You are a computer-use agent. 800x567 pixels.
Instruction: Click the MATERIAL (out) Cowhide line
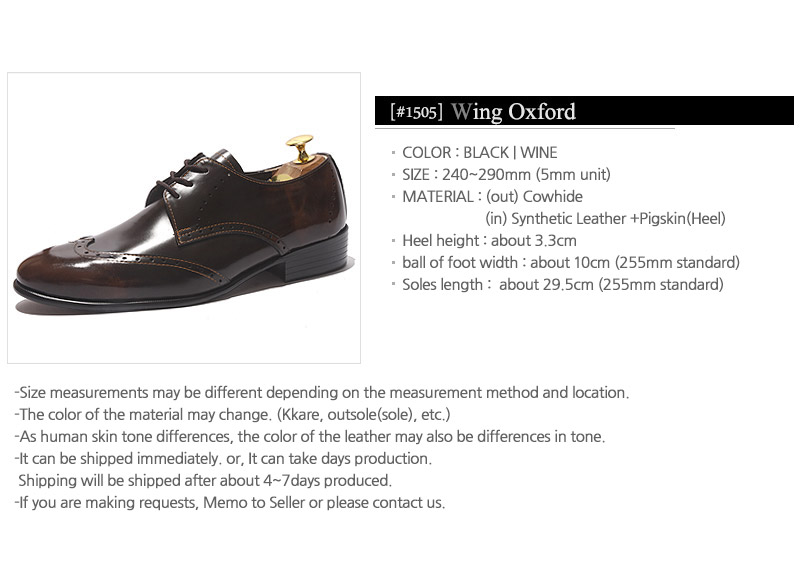pyautogui.click(x=492, y=197)
